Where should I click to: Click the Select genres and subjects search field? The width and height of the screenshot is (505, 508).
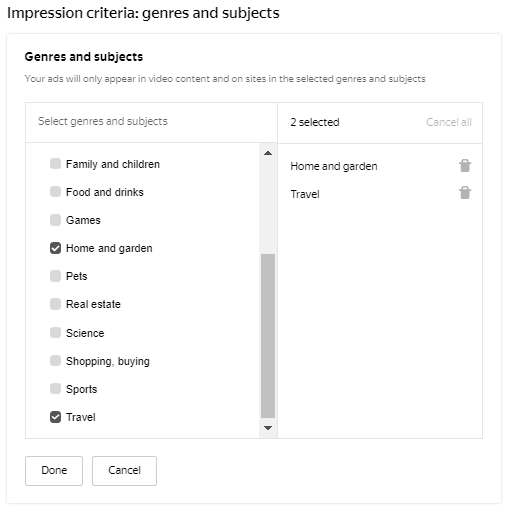pos(151,122)
